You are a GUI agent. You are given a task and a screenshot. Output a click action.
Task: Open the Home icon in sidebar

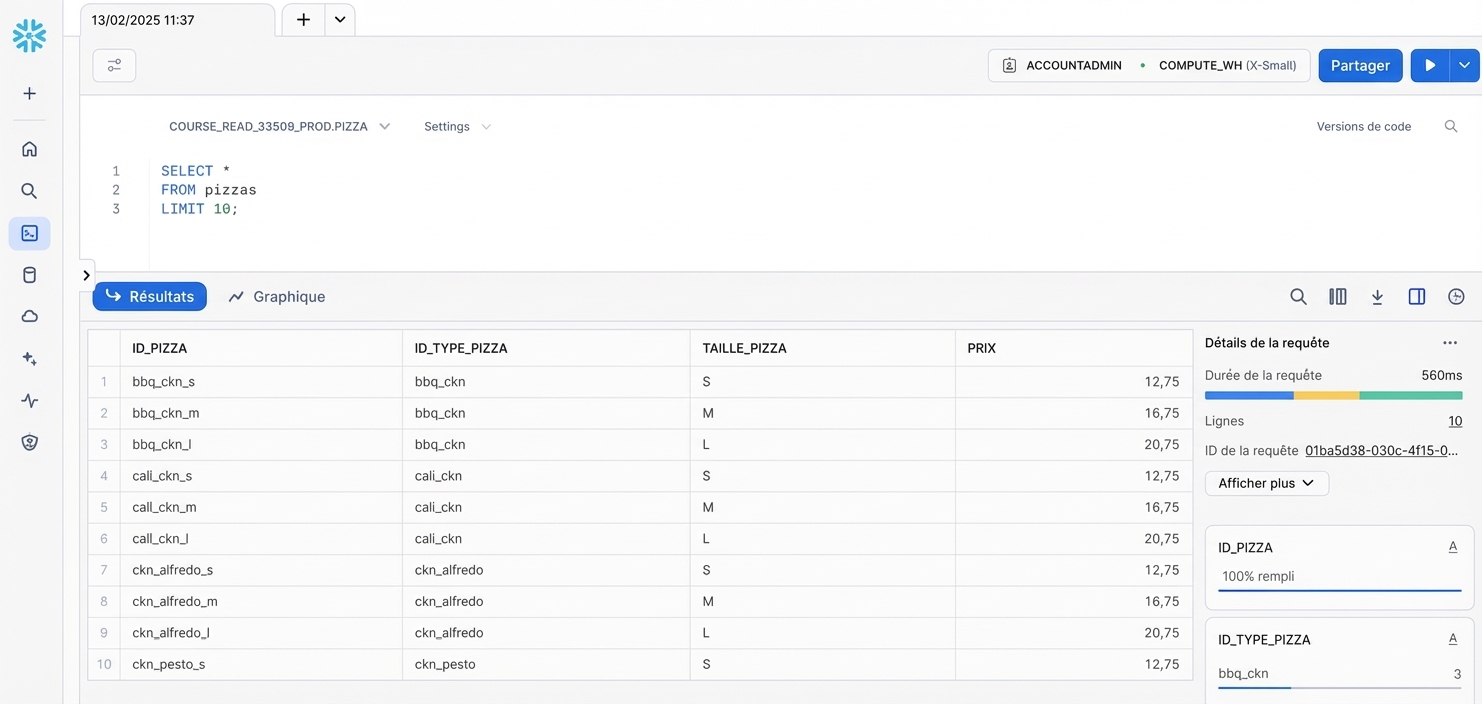point(29,149)
